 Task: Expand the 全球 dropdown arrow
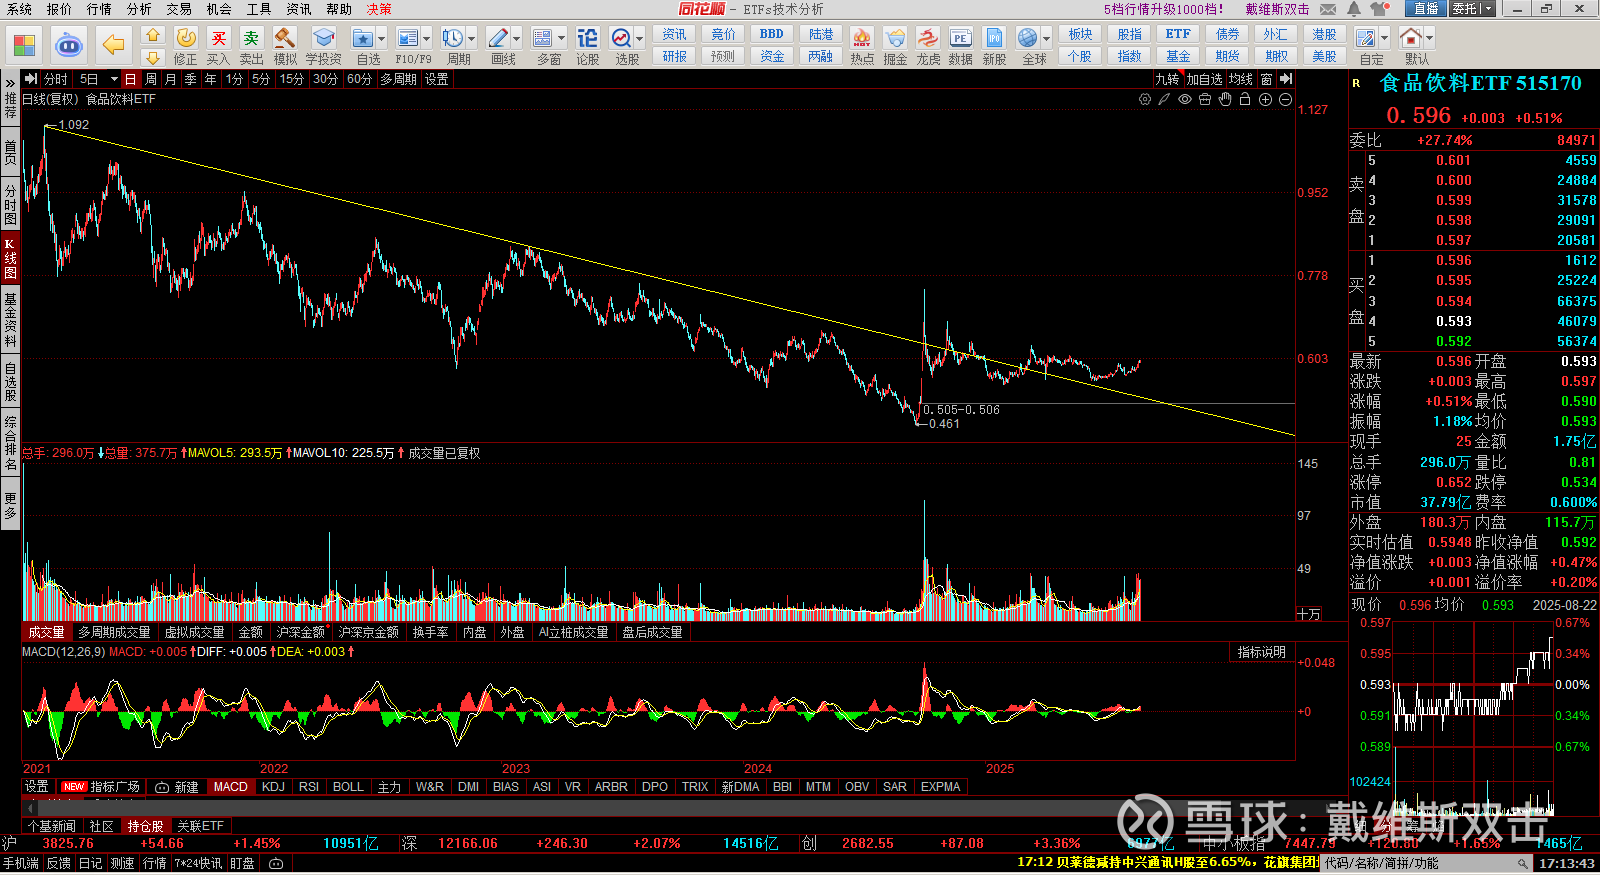tap(1046, 39)
